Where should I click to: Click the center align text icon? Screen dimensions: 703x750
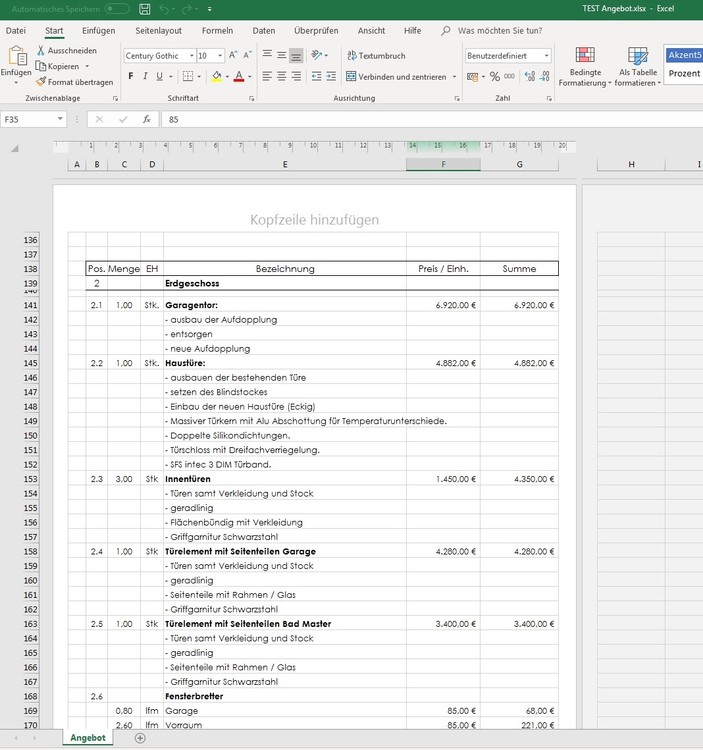coord(282,76)
